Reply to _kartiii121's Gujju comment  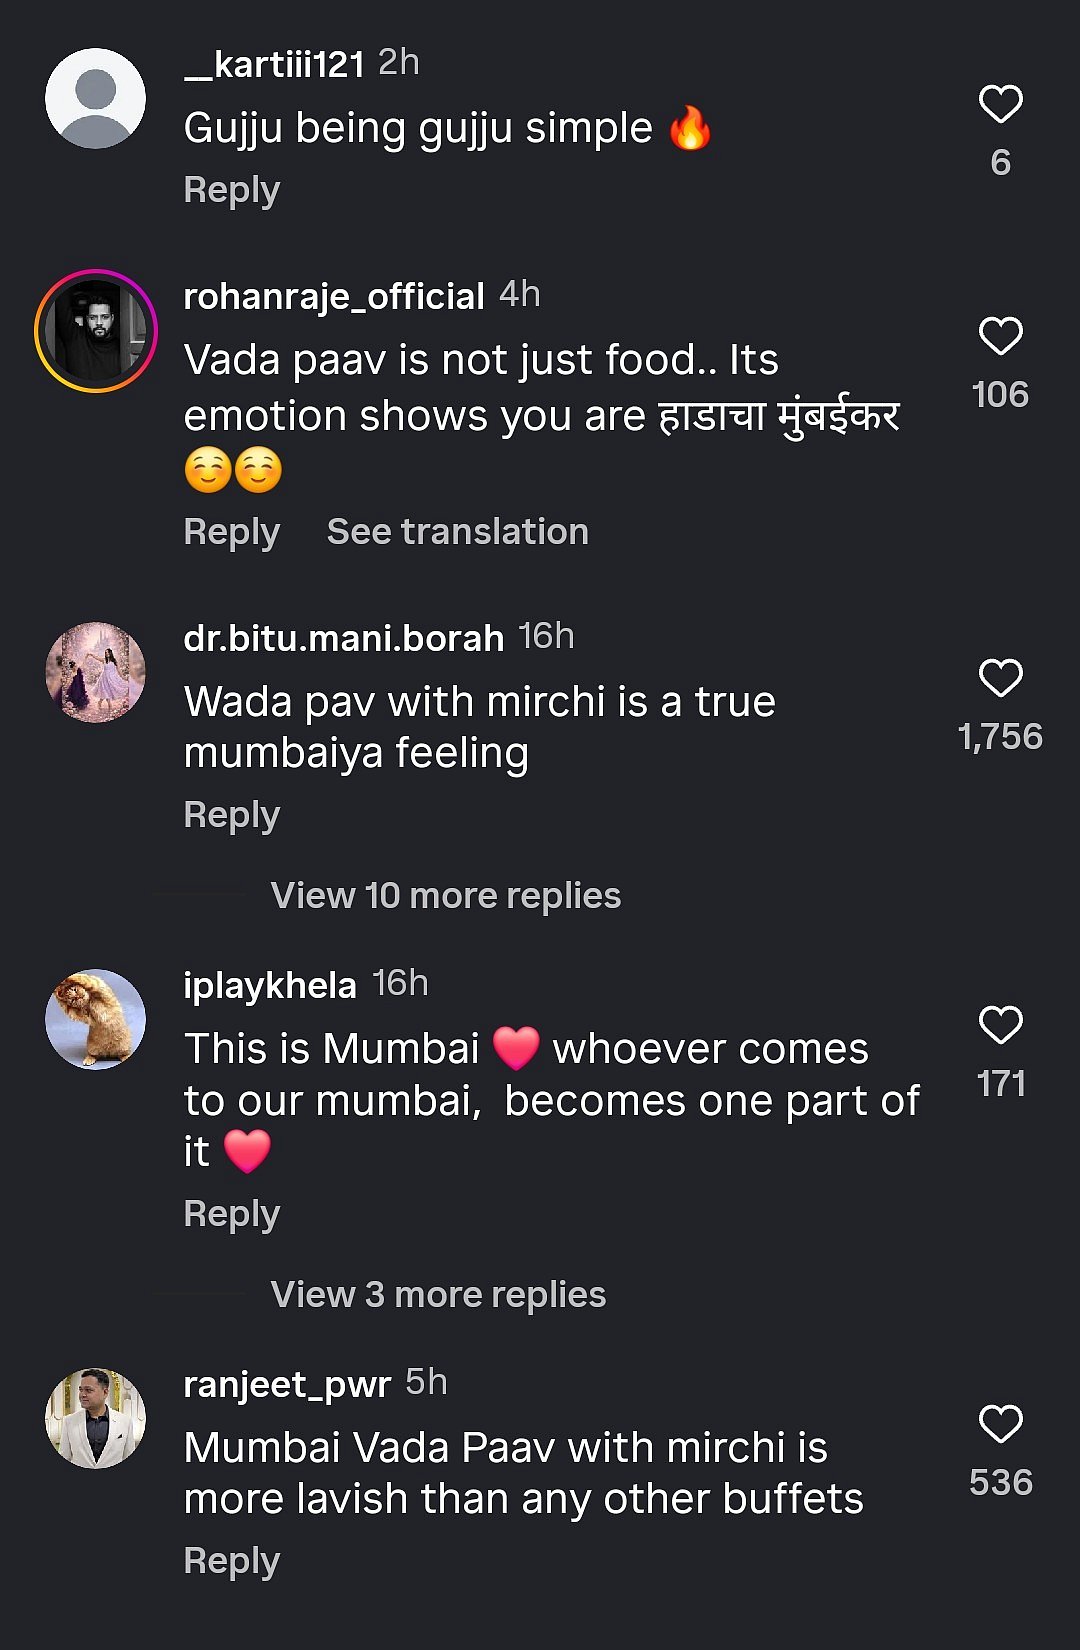click(232, 190)
